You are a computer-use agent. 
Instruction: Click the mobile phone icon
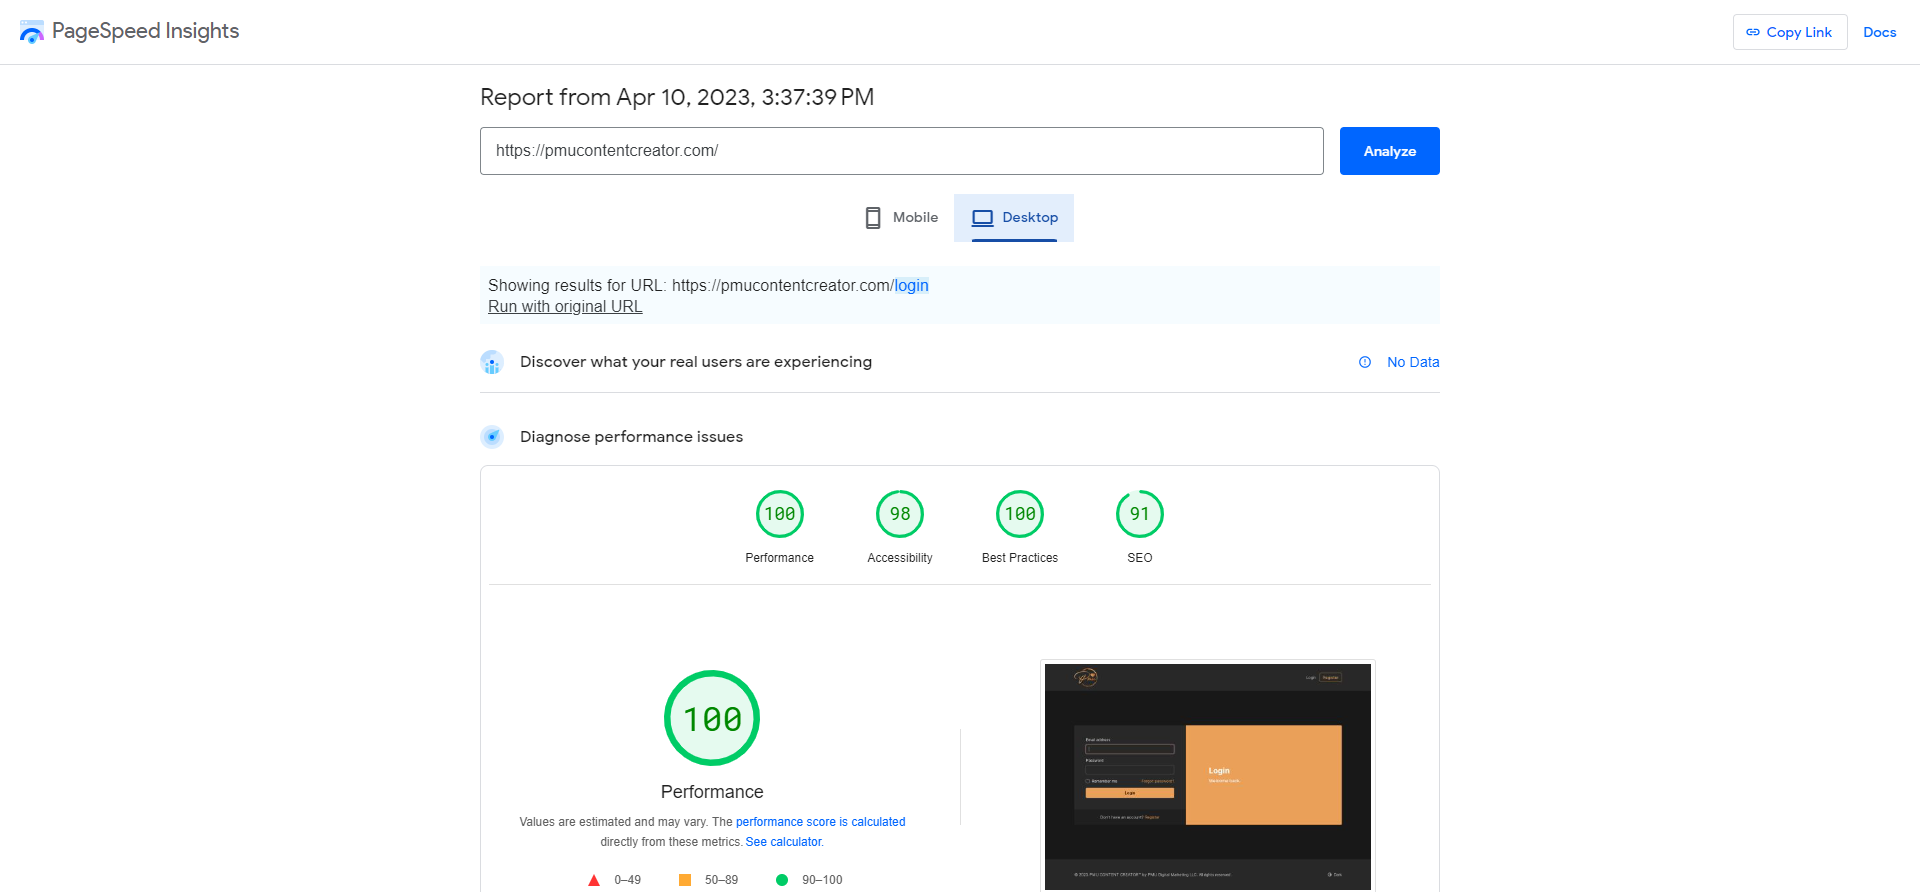point(873,217)
